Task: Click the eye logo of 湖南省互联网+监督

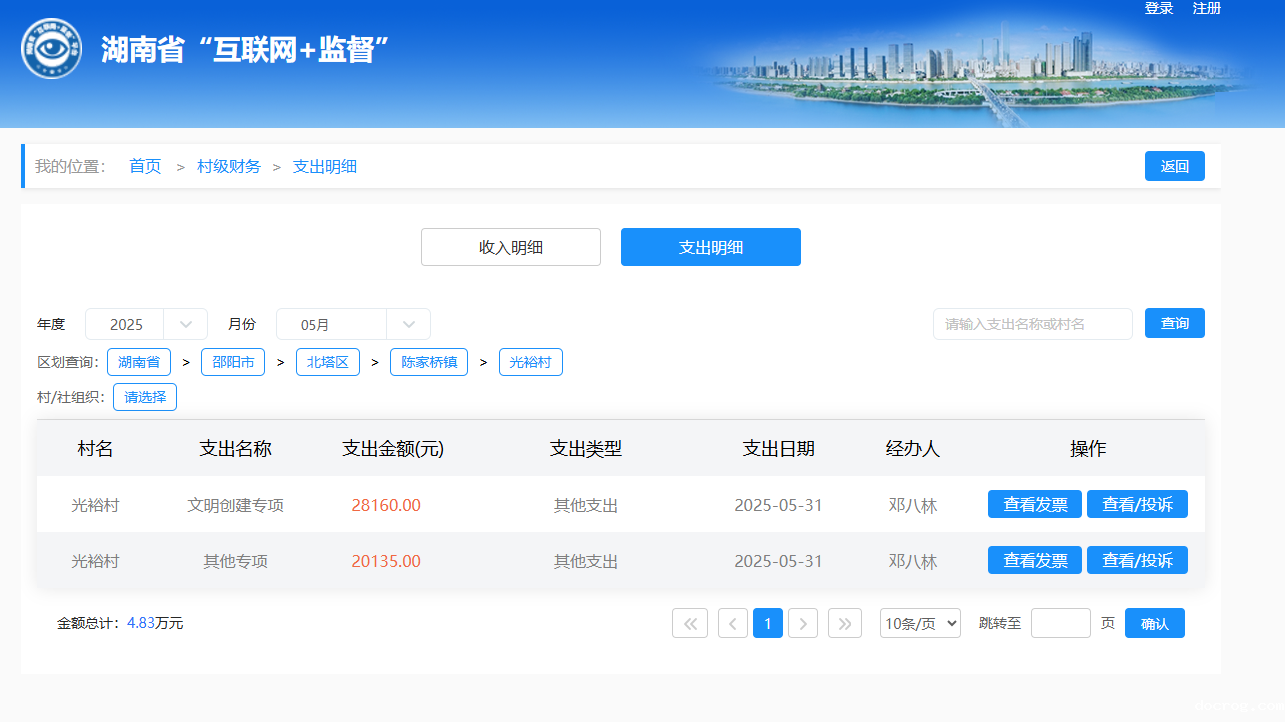Action: tap(51, 48)
